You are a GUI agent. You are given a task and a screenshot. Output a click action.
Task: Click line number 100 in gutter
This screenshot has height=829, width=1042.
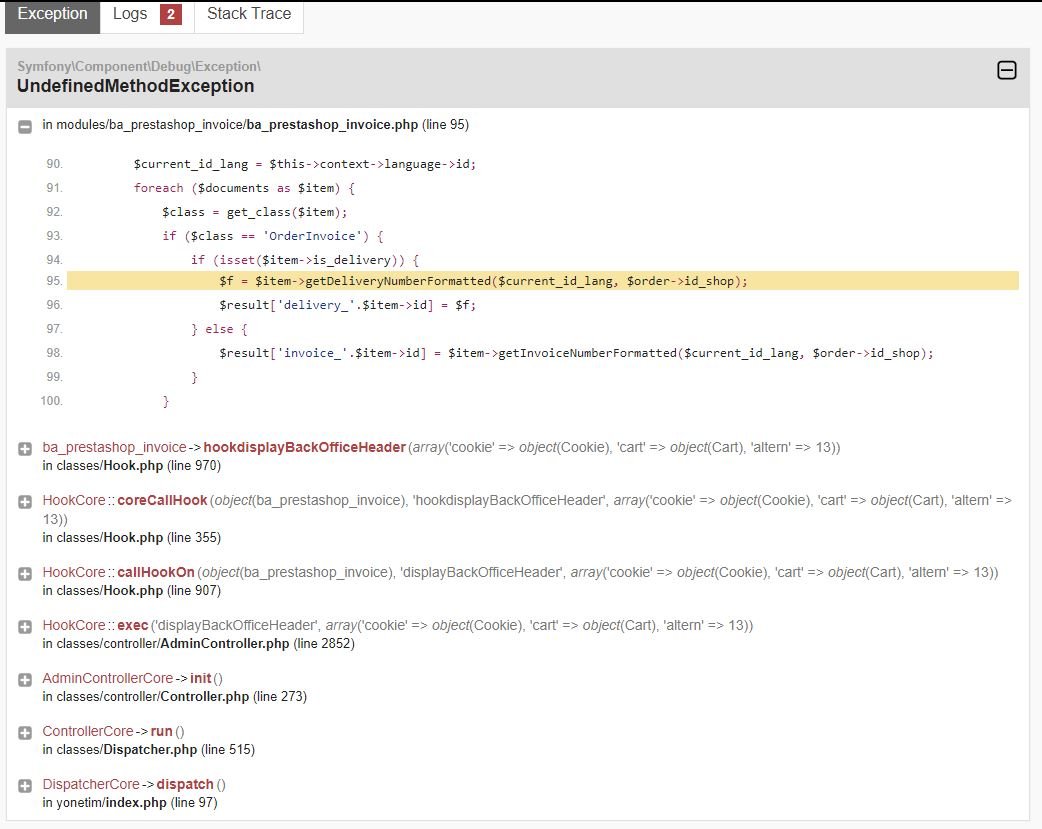51,401
